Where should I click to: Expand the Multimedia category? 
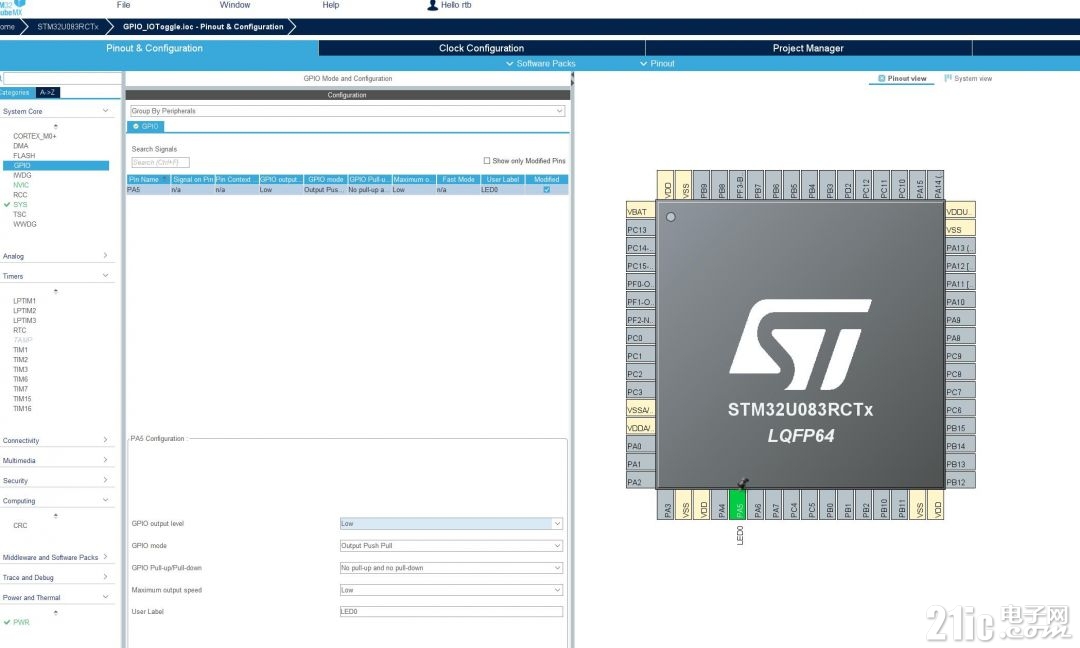pos(105,460)
